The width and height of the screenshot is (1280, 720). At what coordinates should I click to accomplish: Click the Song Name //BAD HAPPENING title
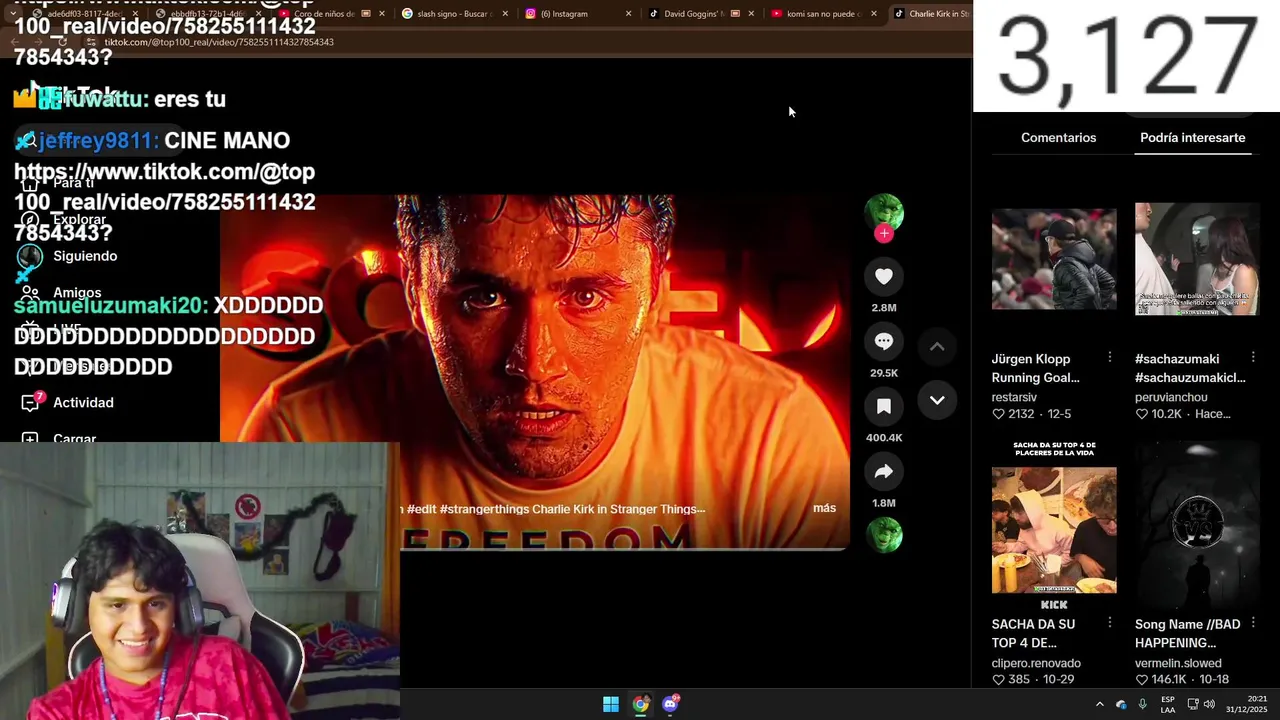point(1187,633)
